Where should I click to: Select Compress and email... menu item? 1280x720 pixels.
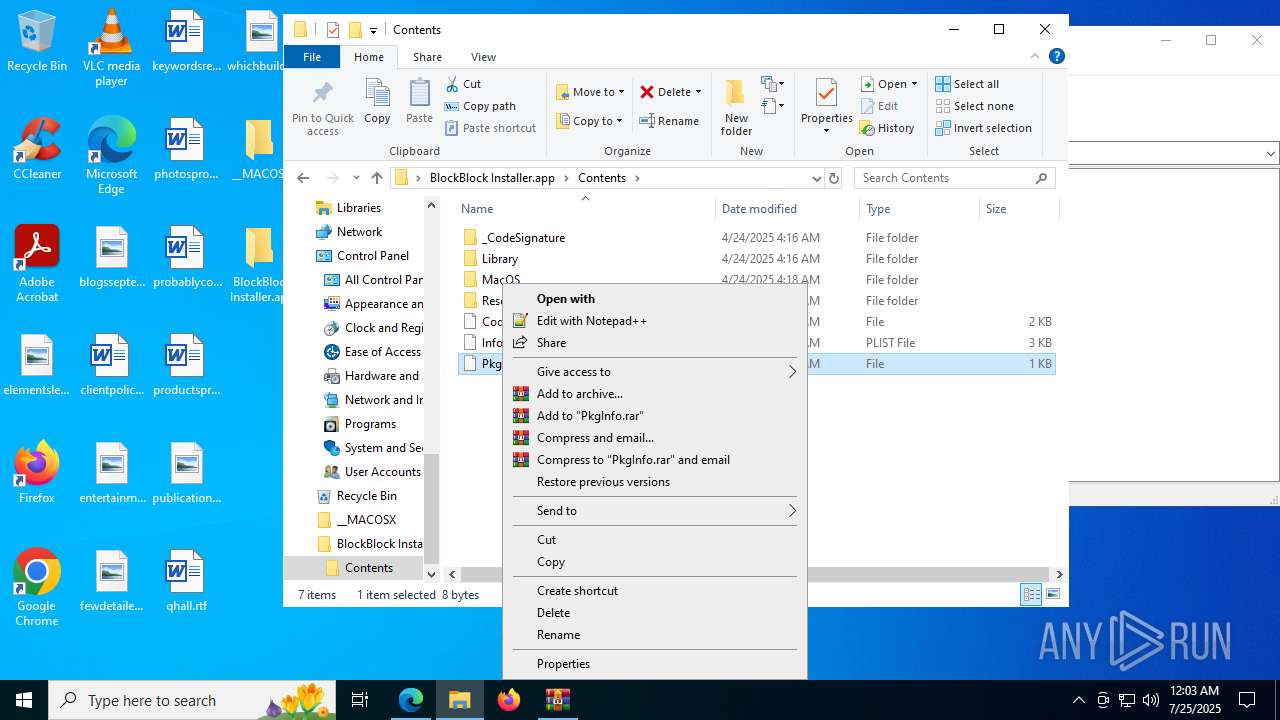tap(655, 438)
